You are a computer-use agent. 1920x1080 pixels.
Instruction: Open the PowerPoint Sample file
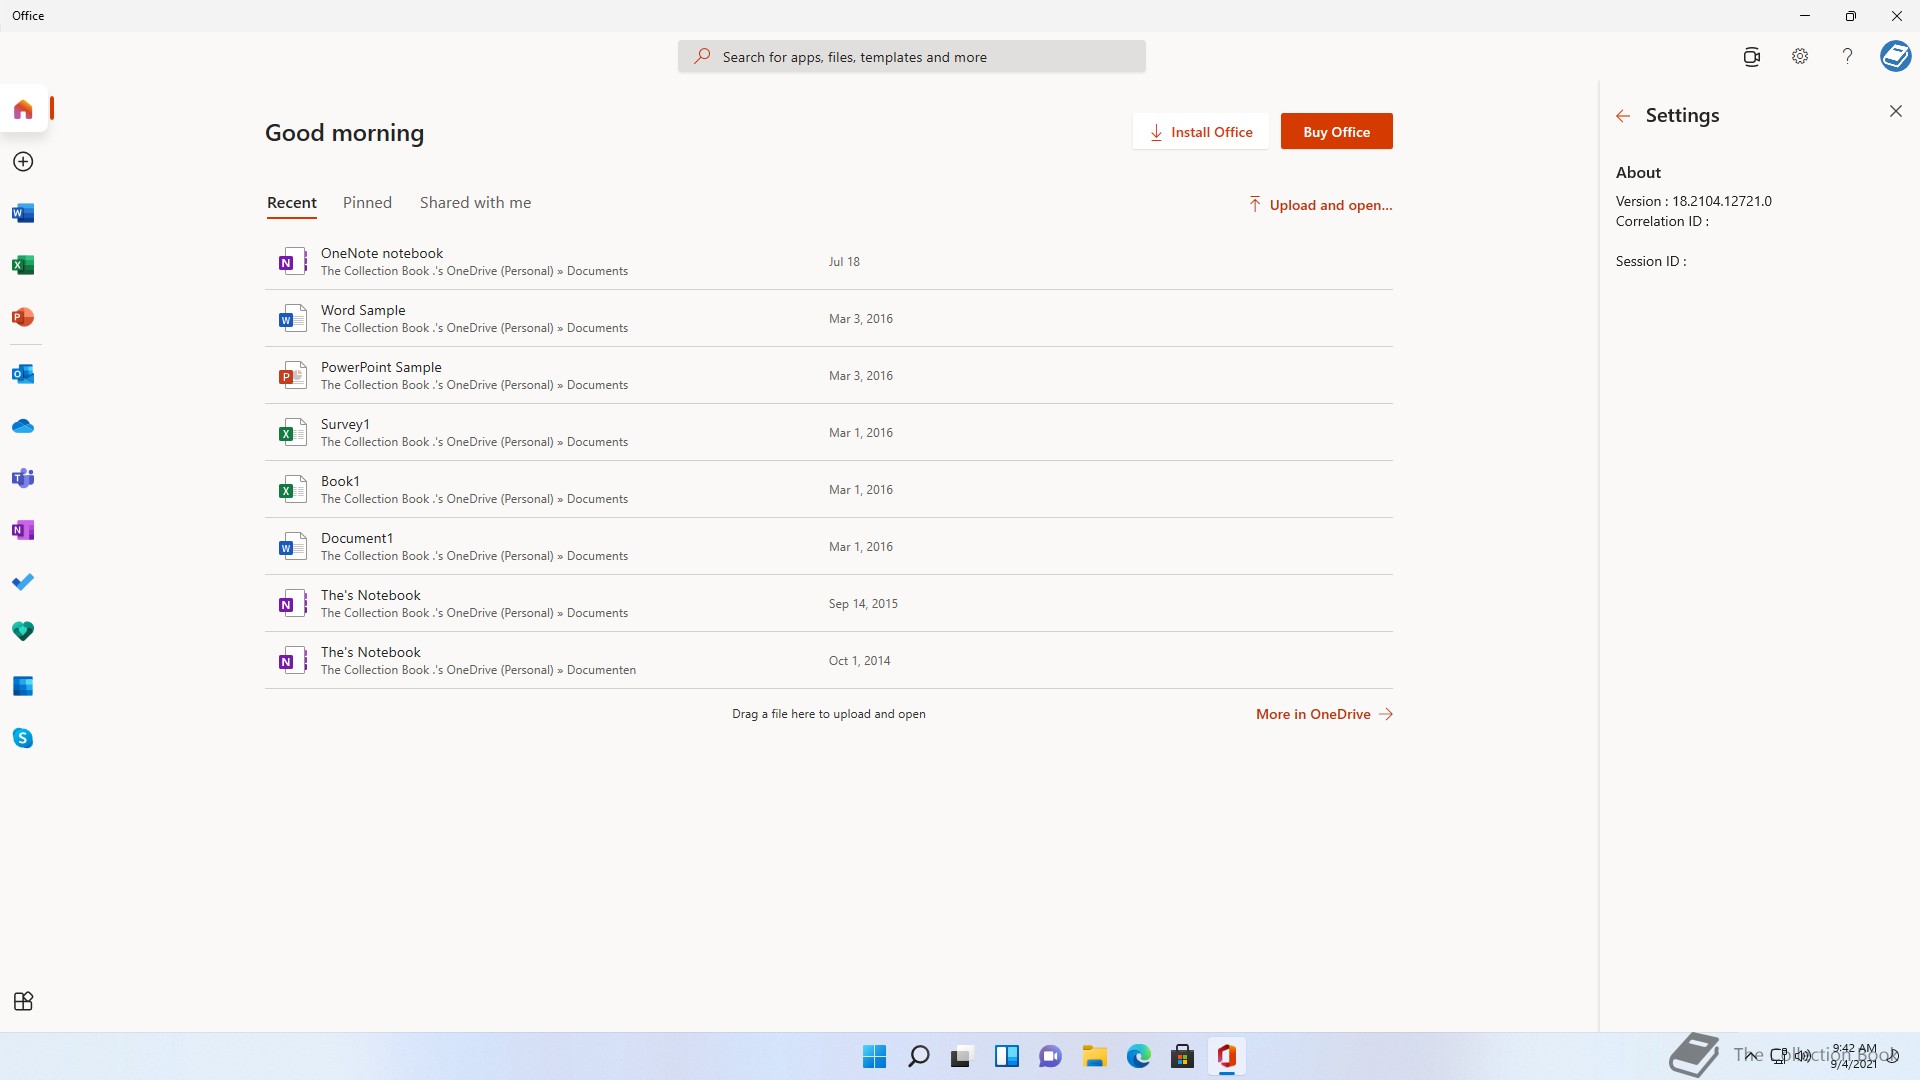(828, 376)
